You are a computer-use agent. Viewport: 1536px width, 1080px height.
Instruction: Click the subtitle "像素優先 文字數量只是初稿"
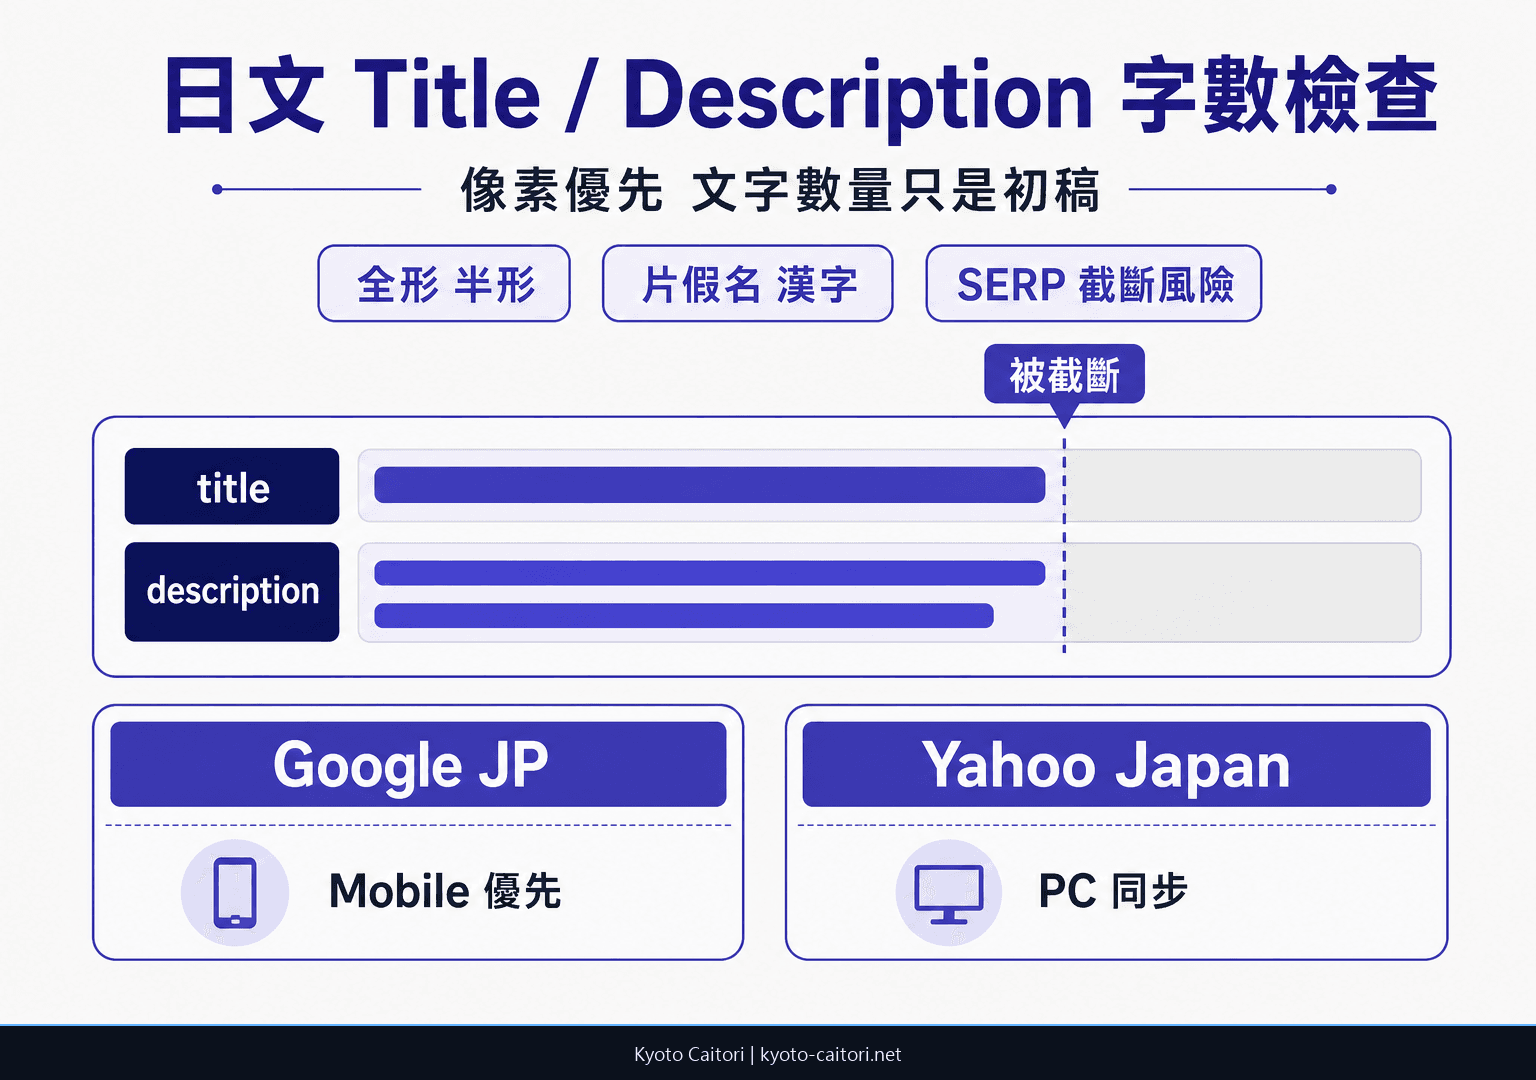coord(780,190)
